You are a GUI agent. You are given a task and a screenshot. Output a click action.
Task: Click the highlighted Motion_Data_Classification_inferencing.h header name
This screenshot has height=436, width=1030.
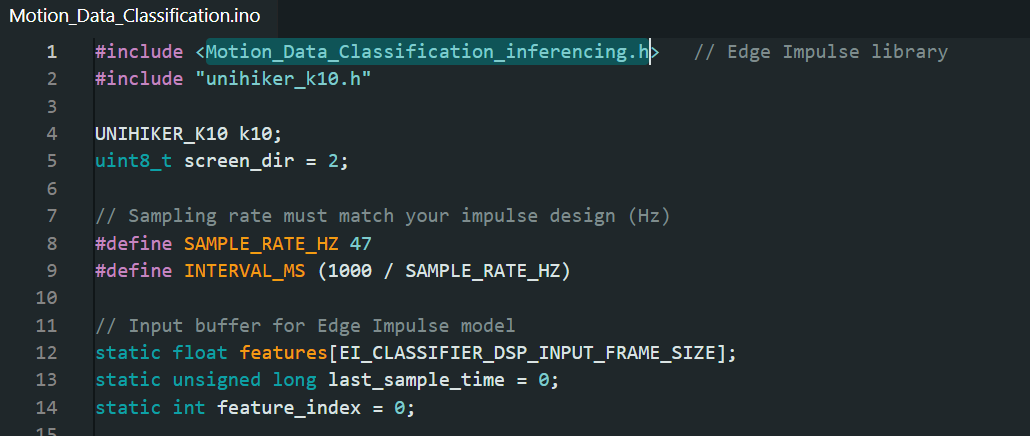[x=428, y=52]
